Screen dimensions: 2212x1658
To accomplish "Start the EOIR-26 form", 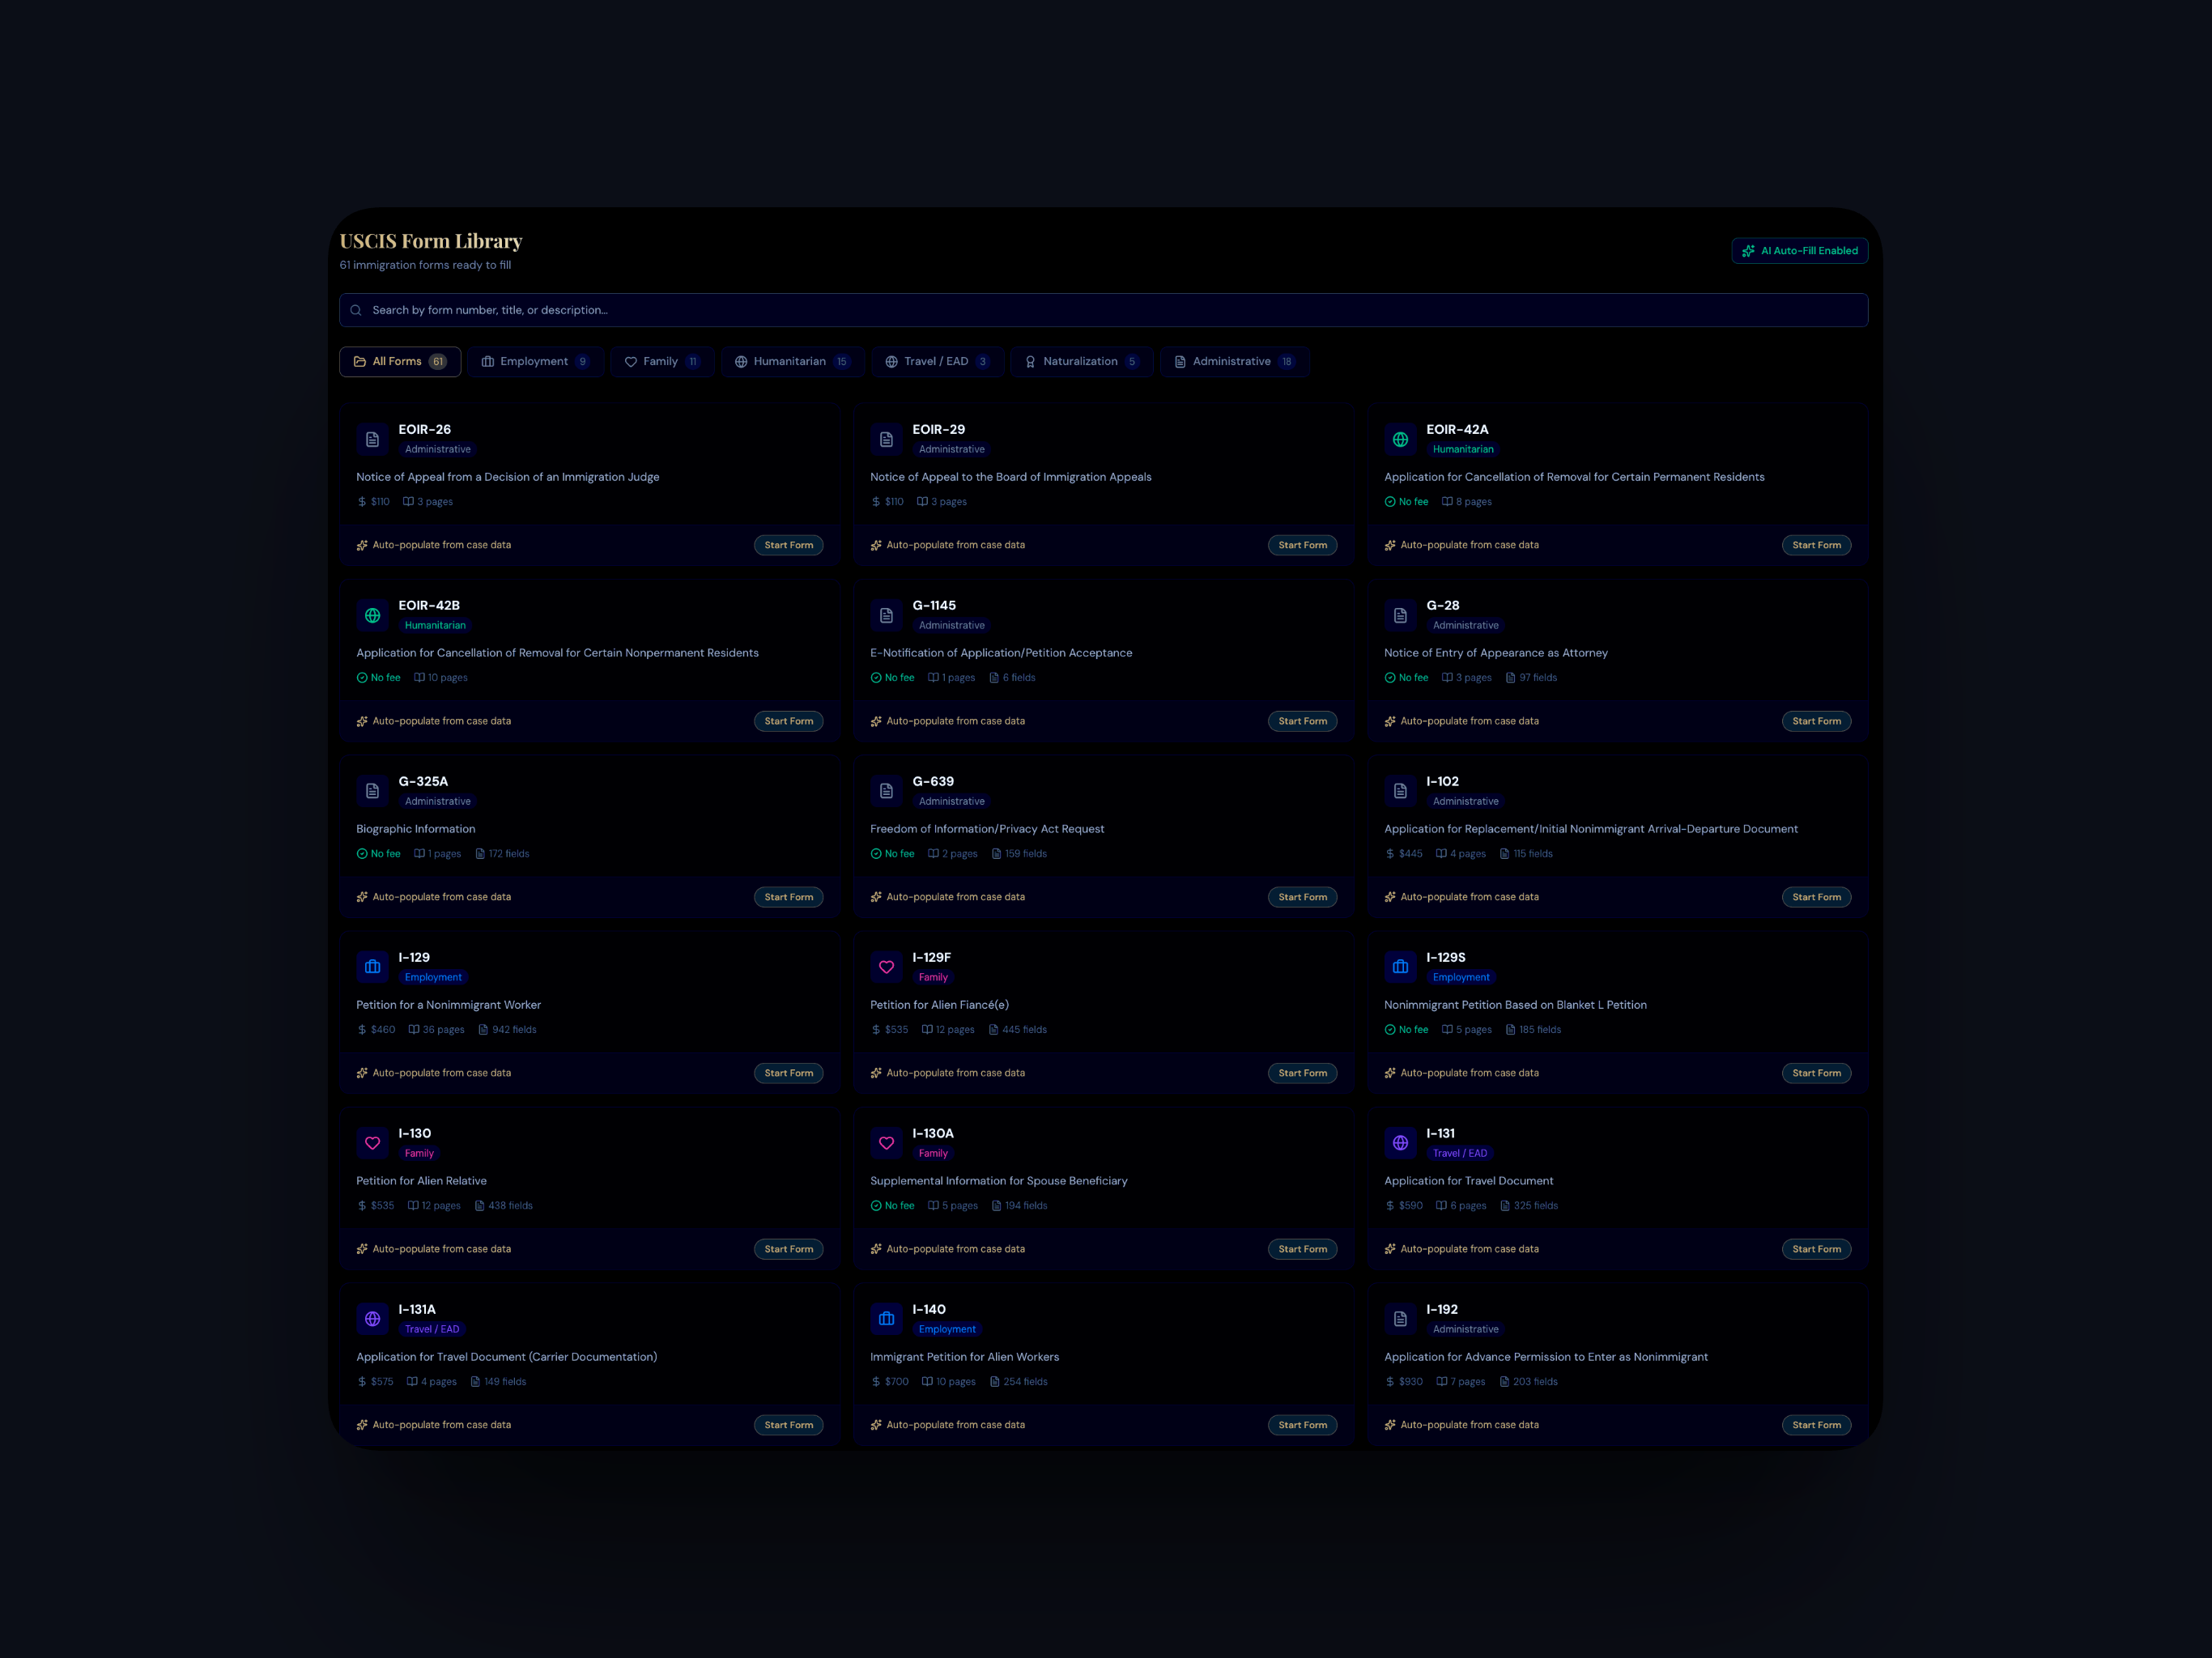I will click(789, 545).
